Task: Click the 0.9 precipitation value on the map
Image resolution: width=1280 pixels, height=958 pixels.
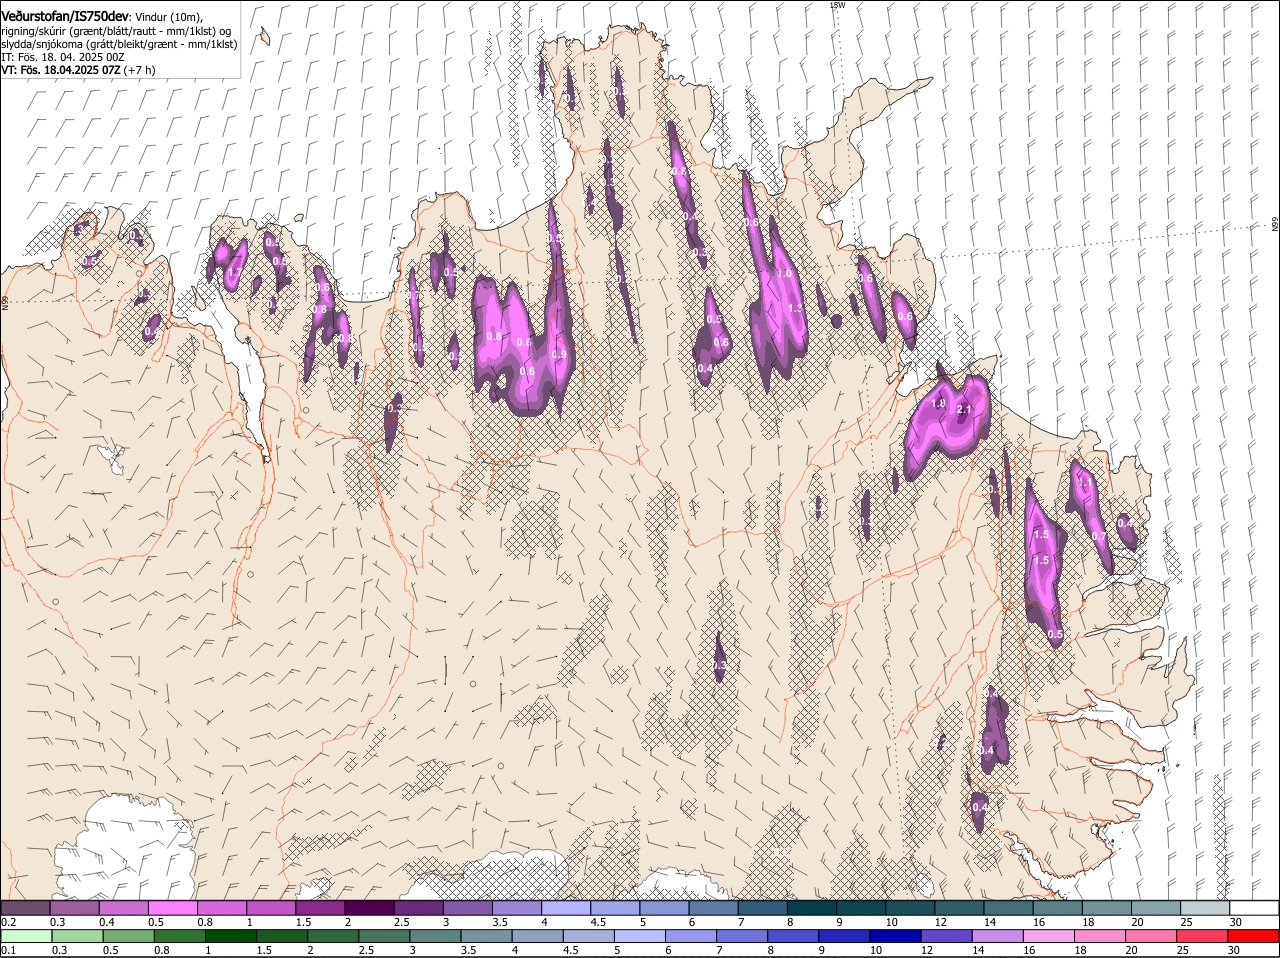Action: (559, 355)
